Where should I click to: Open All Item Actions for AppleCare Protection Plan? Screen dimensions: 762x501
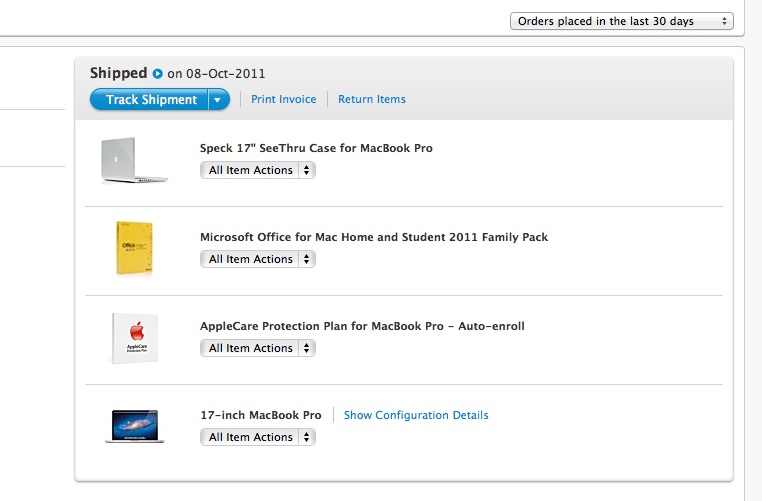(x=258, y=348)
